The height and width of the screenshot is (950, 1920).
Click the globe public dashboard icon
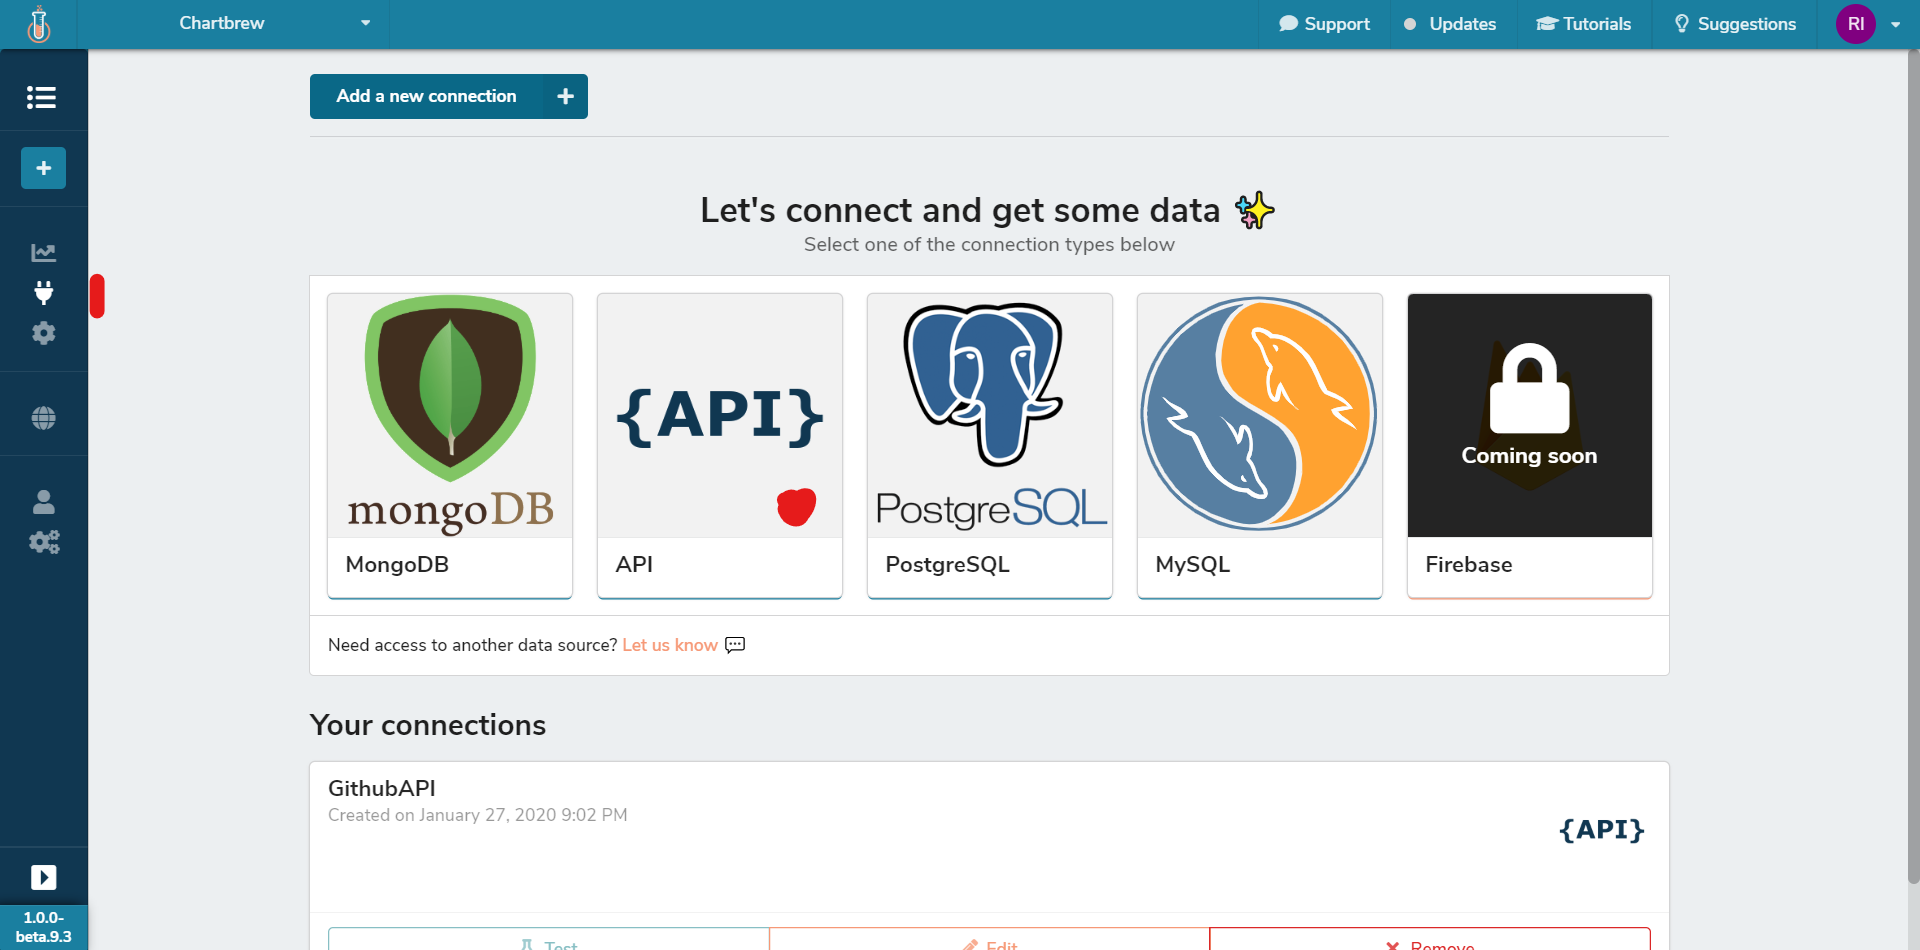click(43, 418)
